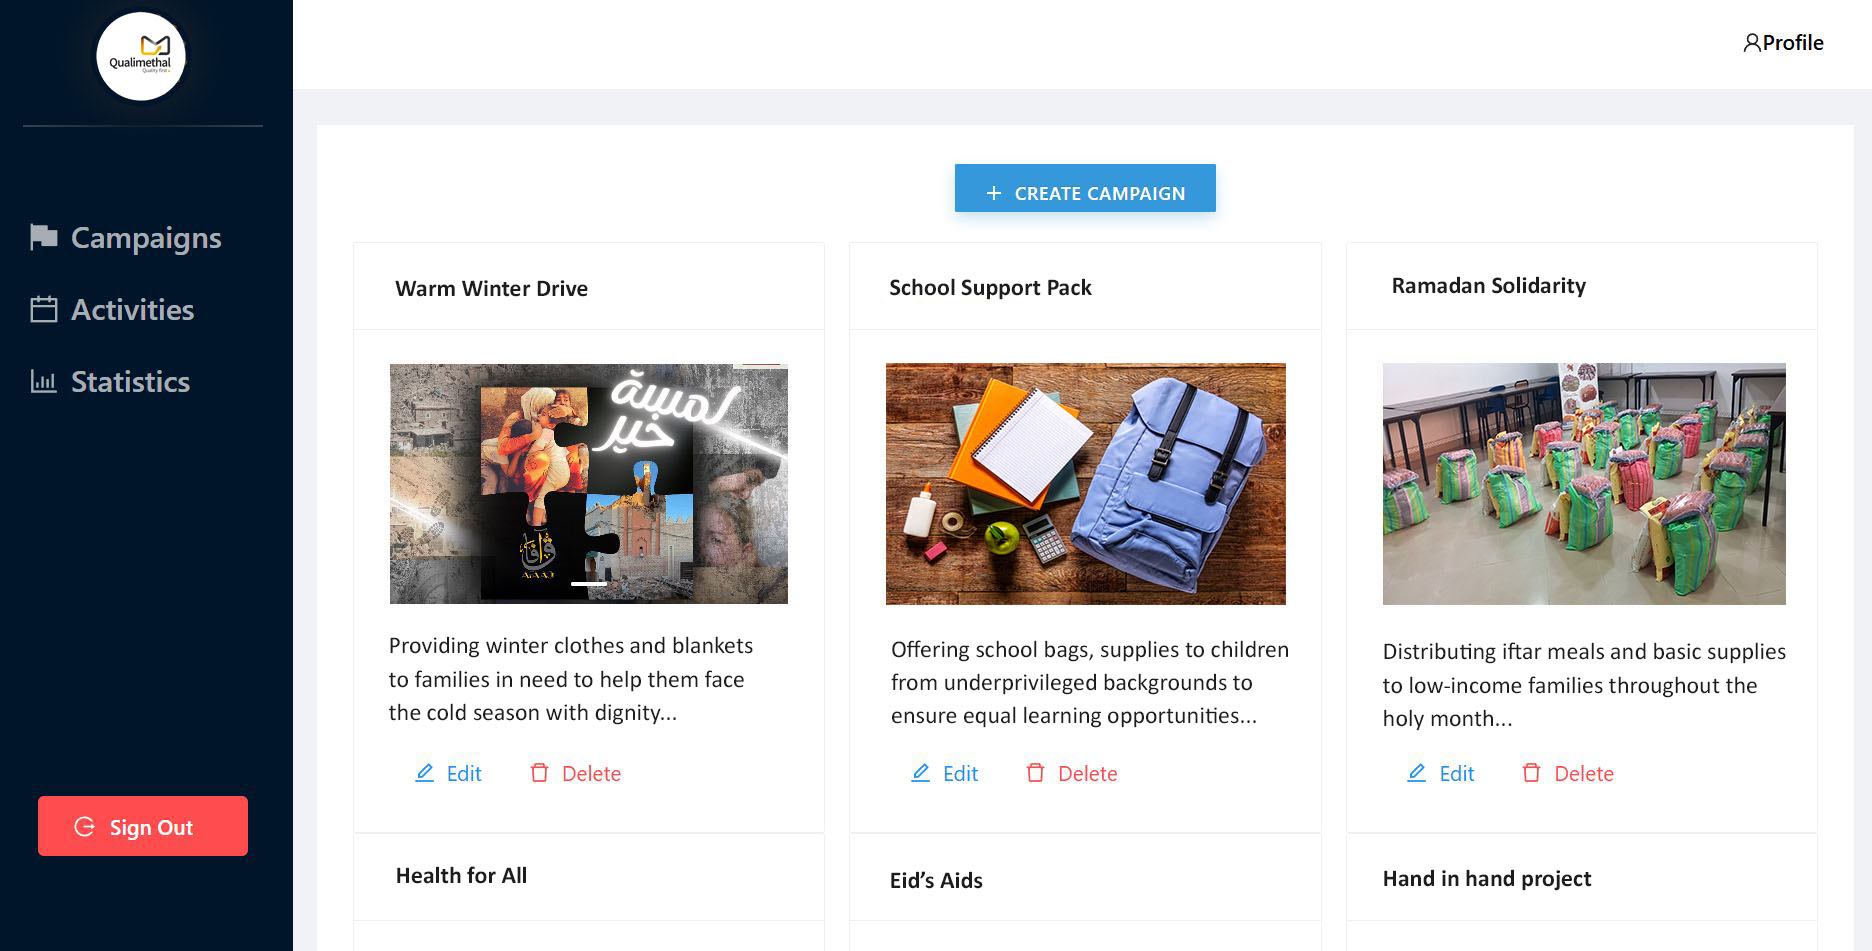
Task: Click pencil icon on Warm Winter Drive card
Action: pos(425,773)
